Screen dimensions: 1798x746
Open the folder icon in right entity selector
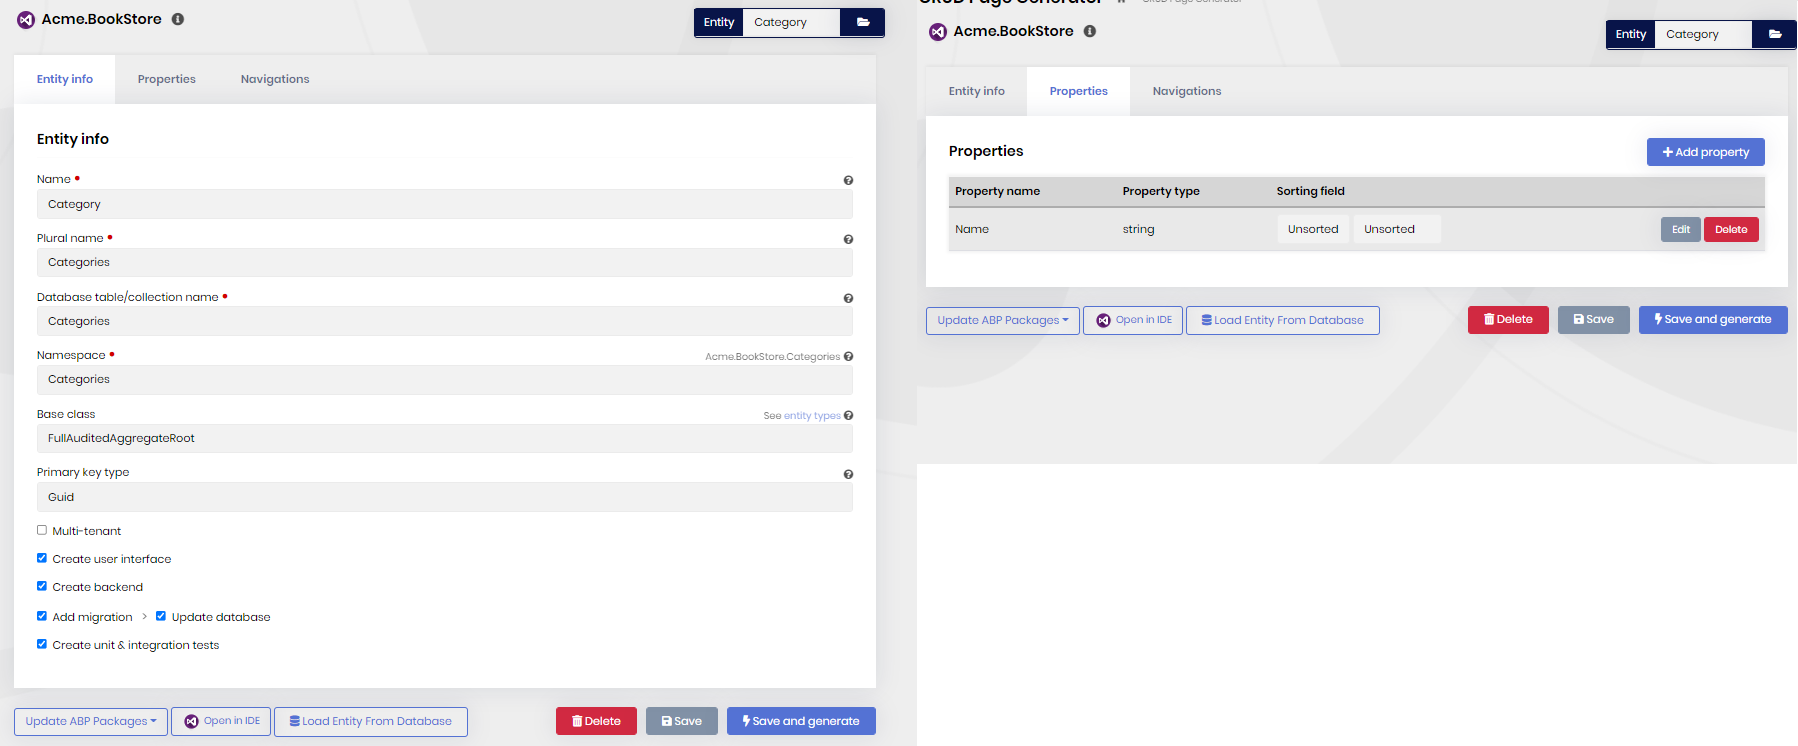click(x=1775, y=34)
